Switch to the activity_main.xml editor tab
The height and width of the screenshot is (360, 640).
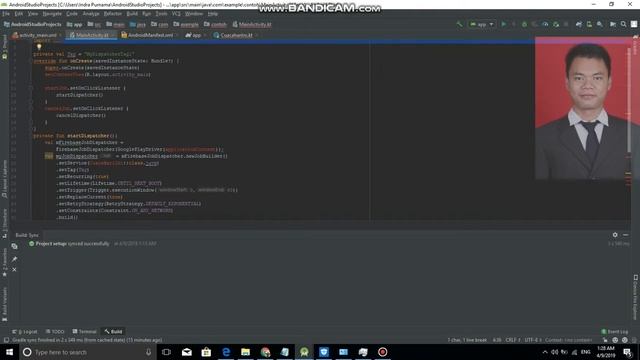[x=37, y=36]
